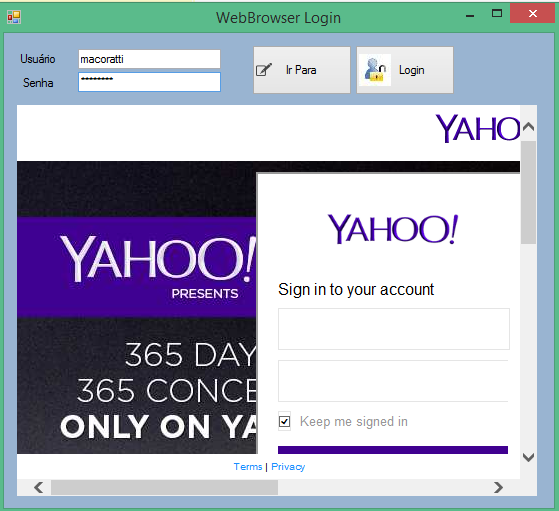The width and height of the screenshot is (559, 511).
Task: Click the horizontal scrollbar left arrow
Action: coord(39,487)
